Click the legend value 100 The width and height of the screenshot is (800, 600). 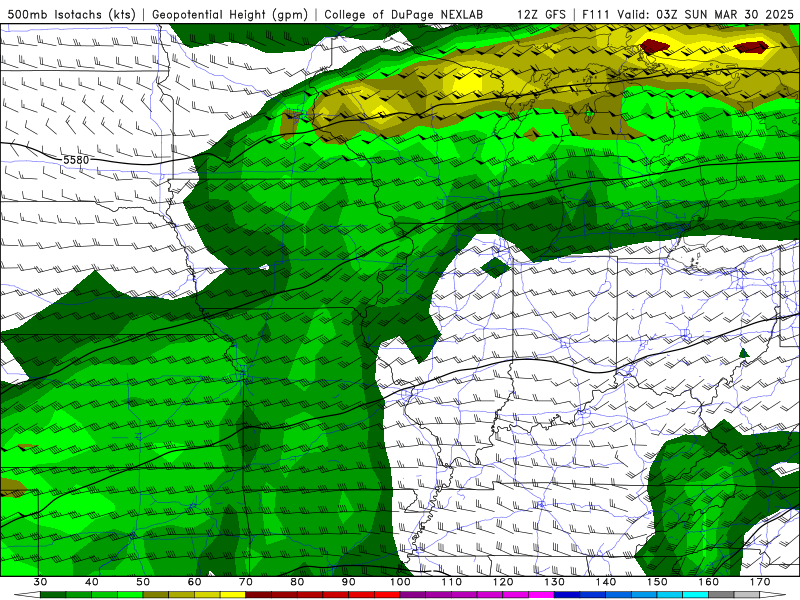(401, 582)
